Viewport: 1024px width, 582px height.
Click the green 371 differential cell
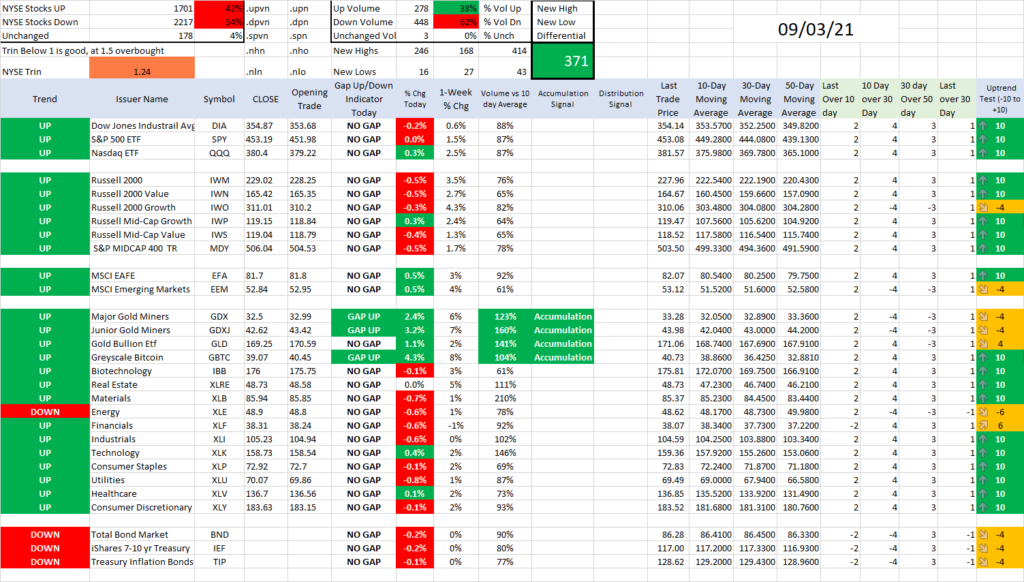tap(561, 61)
